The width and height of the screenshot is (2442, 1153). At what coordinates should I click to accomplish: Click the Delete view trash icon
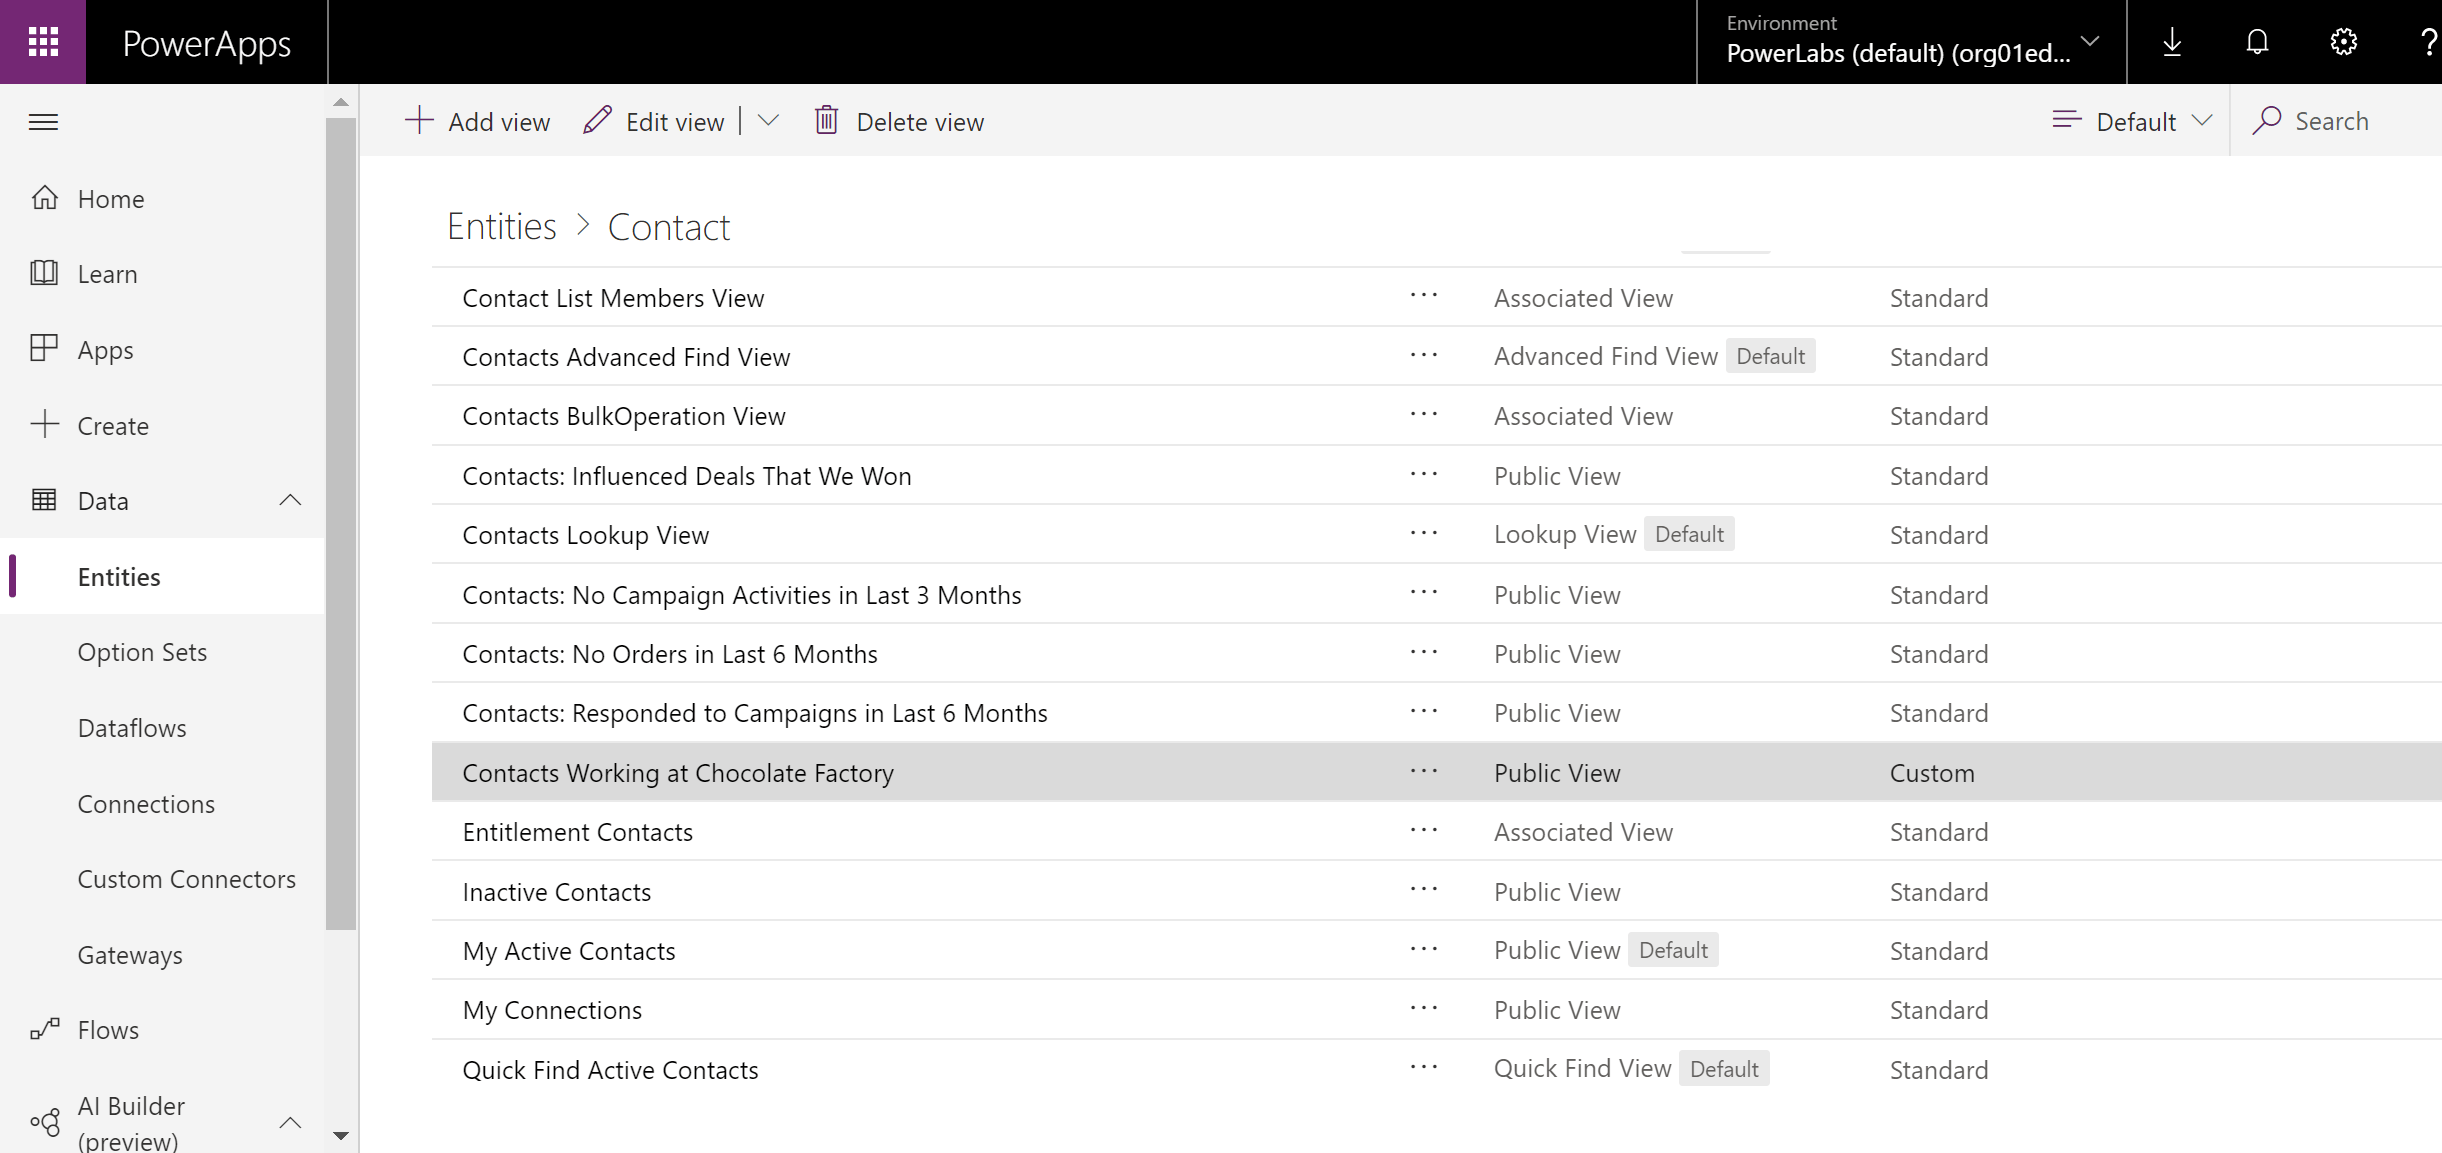point(826,121)
